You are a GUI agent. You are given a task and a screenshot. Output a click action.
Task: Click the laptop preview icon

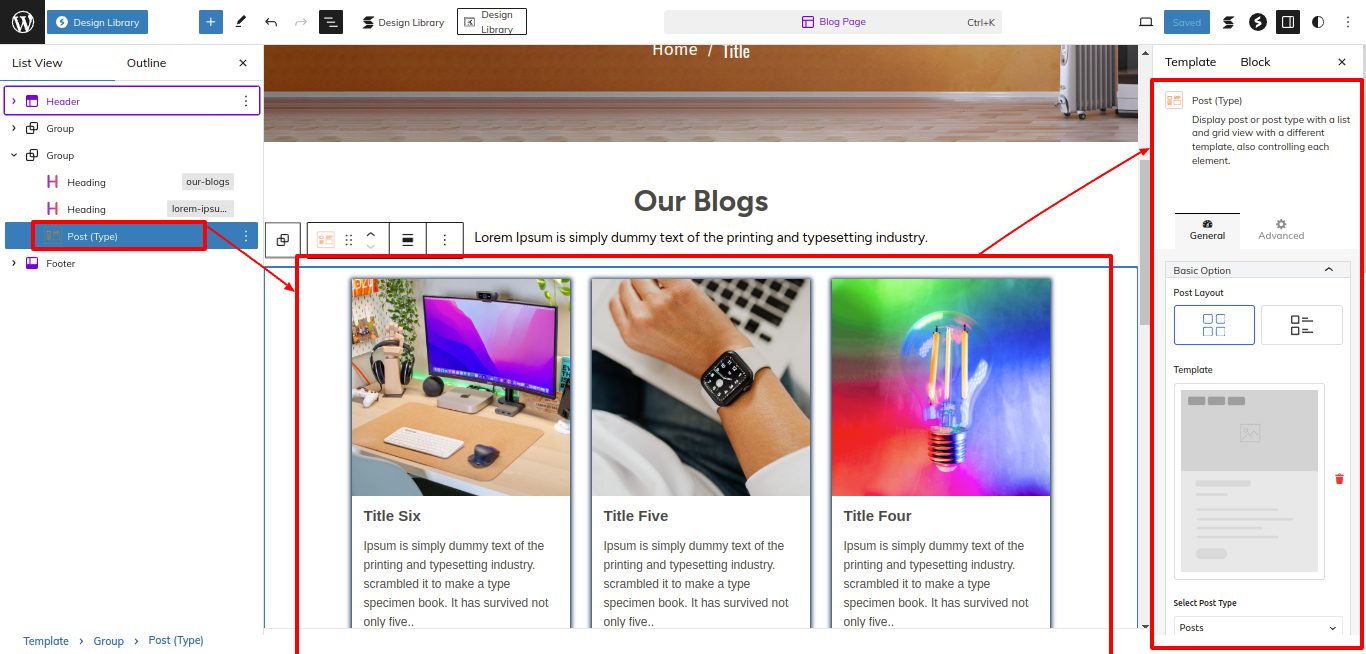click(1146, 22)
